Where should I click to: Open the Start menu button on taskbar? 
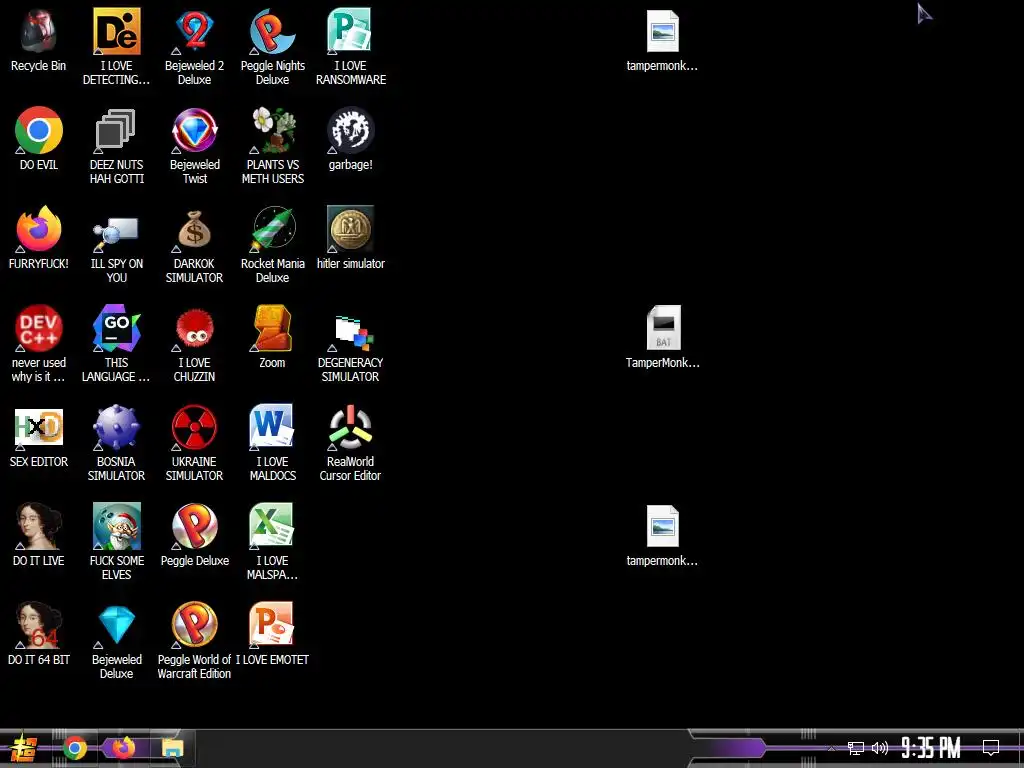click(x=24, y=748)
